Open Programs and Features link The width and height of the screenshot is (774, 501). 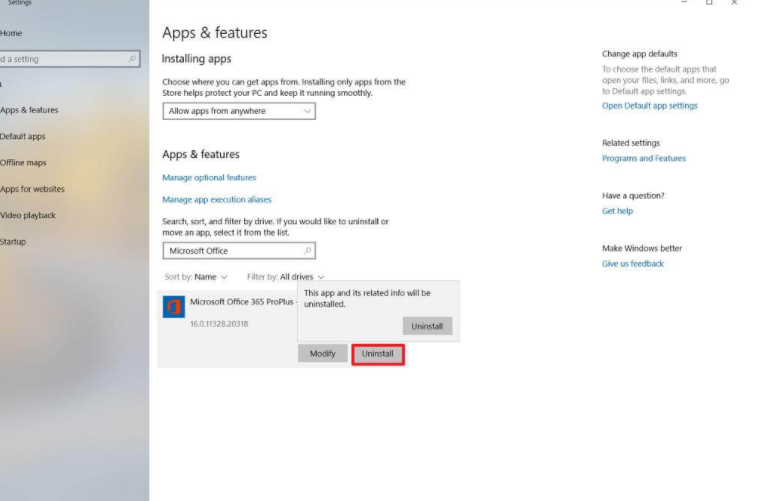tap(644, 158)
